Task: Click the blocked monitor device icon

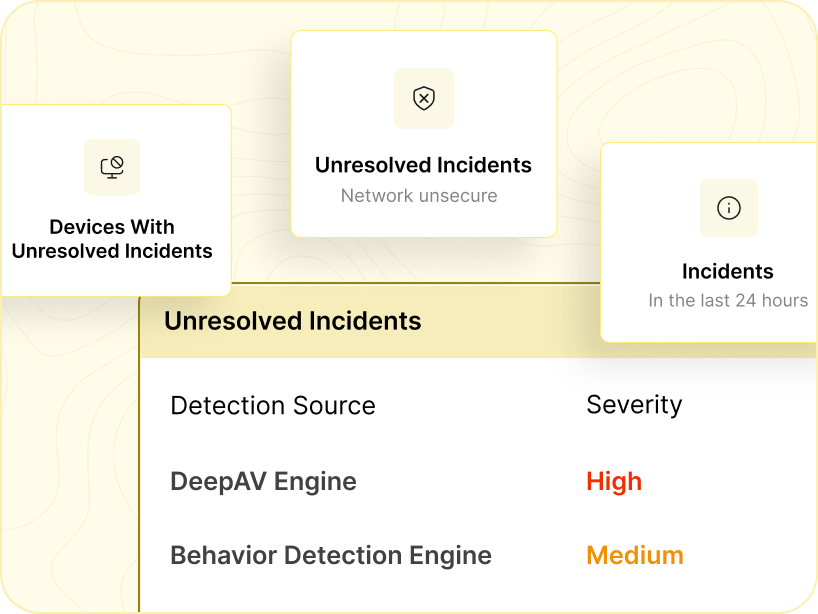Action: pyautogui.click(x=112, y=167)
